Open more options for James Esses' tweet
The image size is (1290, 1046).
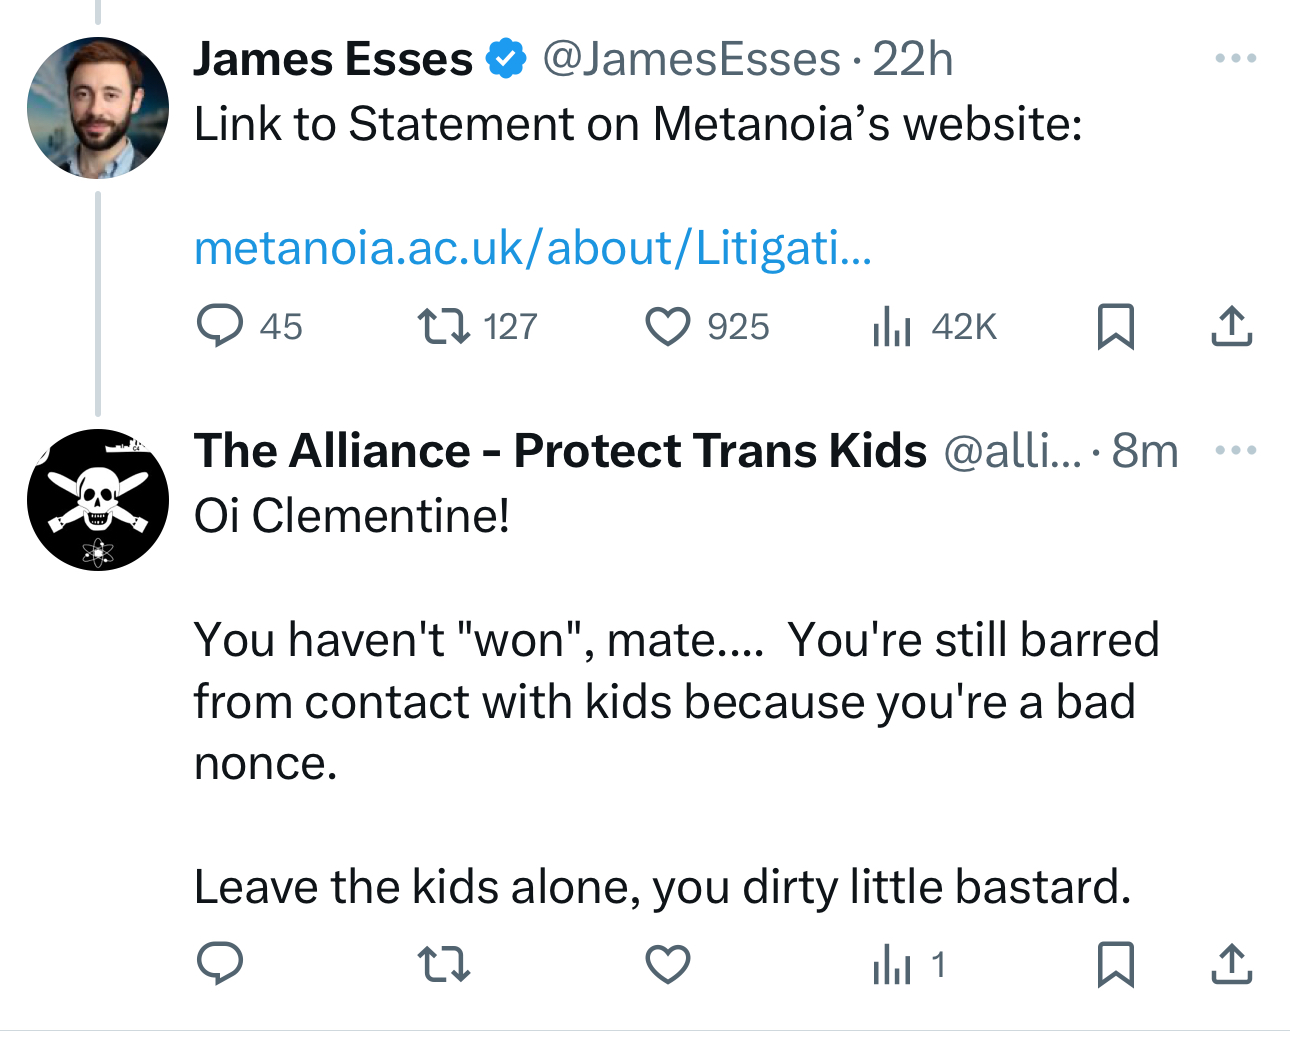click(x=1236, y=58)
